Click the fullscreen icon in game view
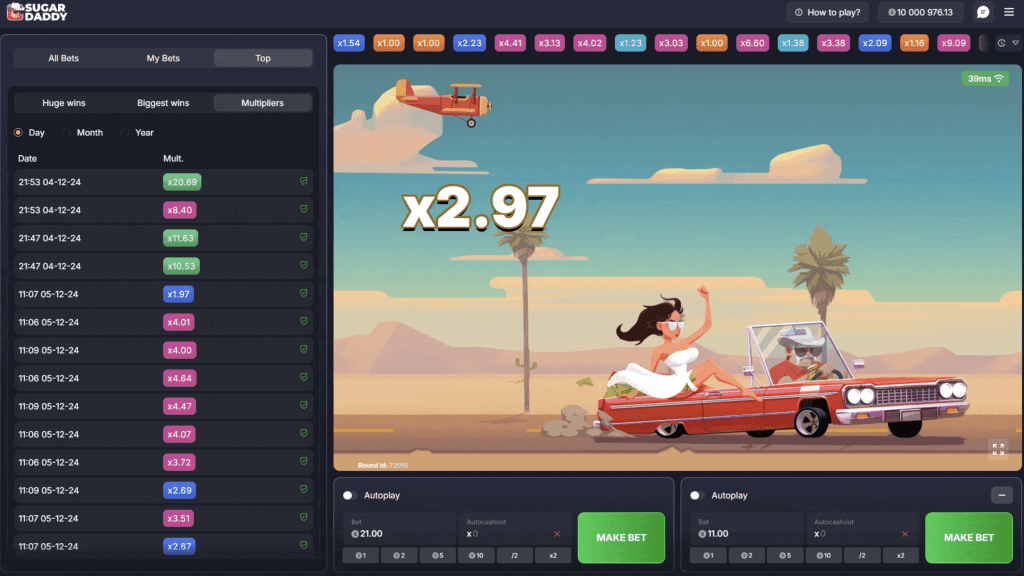1024x576 pixels. point(998,449)
